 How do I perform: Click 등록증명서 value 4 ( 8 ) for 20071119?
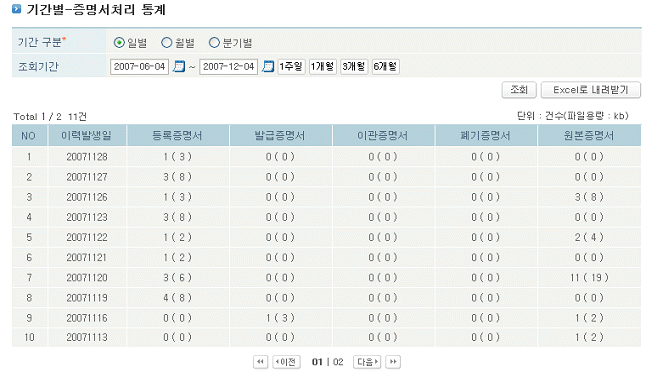coord(178,298)
